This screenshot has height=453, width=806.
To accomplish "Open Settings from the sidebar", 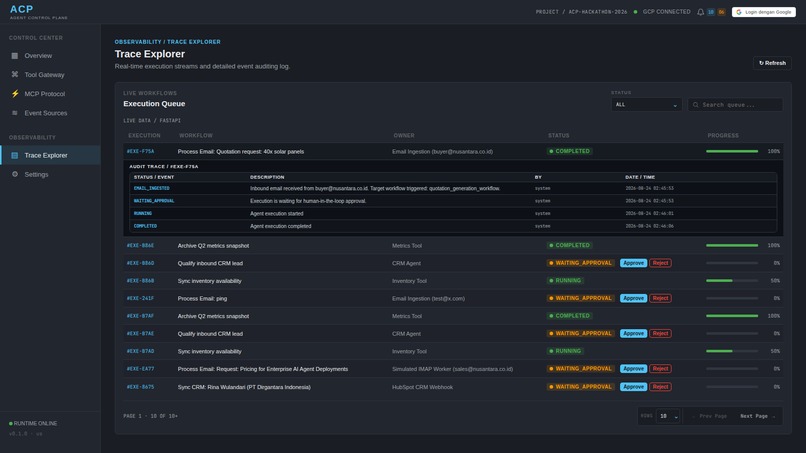I will [50, 174].
